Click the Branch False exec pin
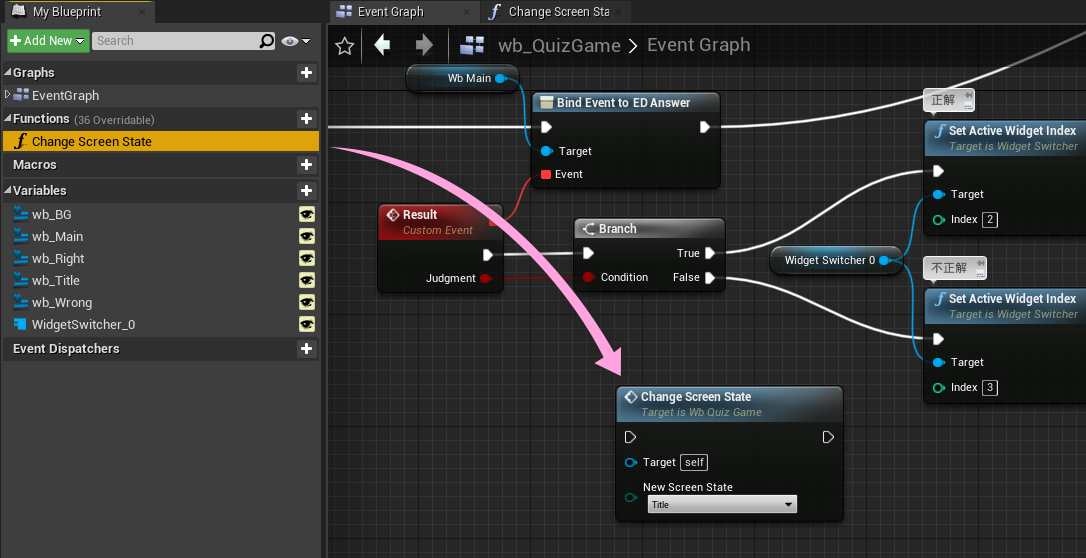Viewport: 1086px width, 558px height. (x=710, y=278)
